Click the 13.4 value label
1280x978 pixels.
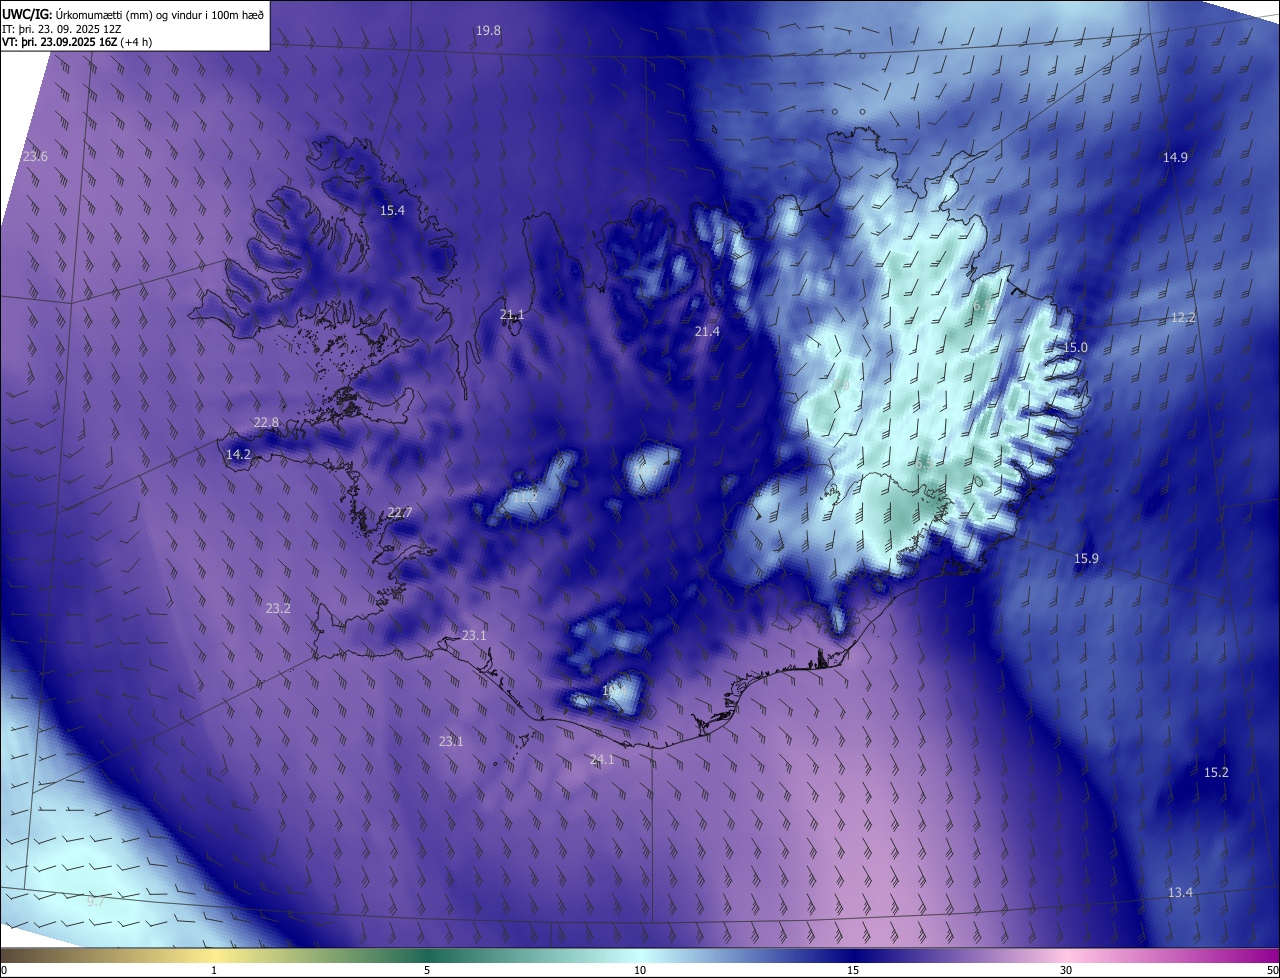pyautogui.click(x=1180, y=892)
